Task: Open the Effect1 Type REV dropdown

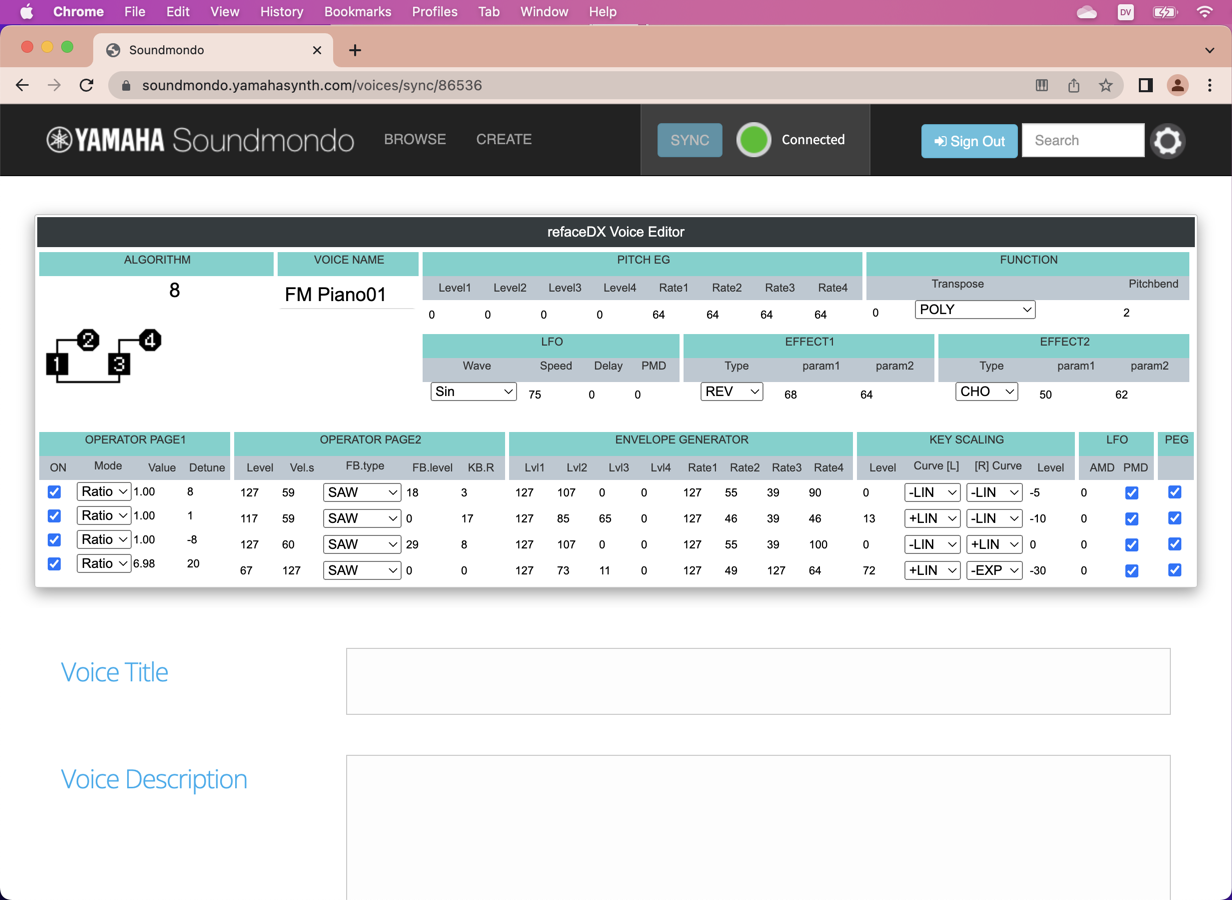Action: [731, 392]
